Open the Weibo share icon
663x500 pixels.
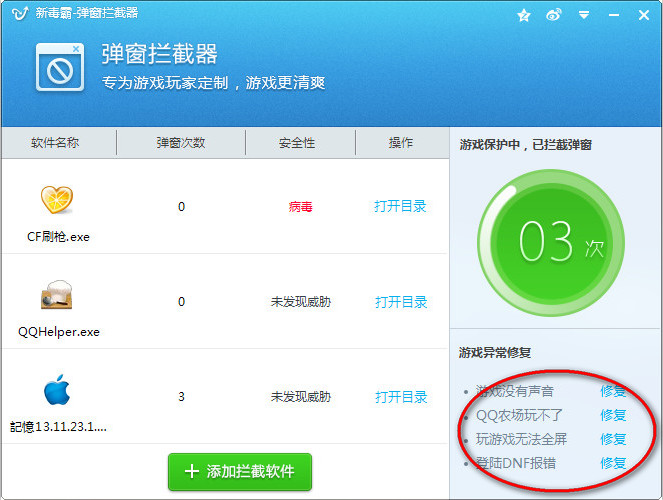[x=553, y=15]
